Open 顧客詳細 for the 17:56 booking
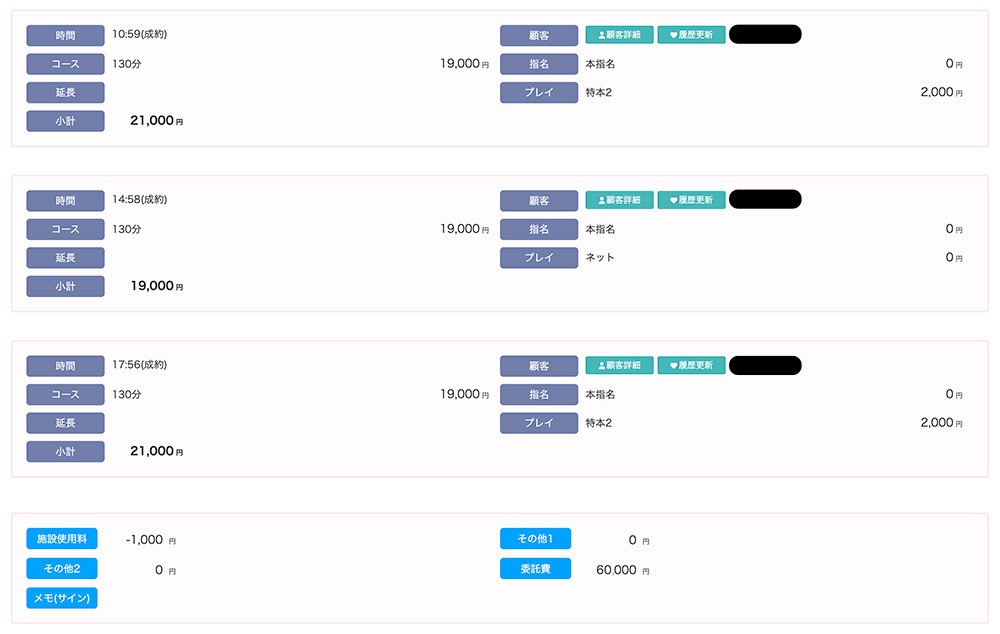The width and height of the screenshot is (1000, 634). tap(619, 366)
